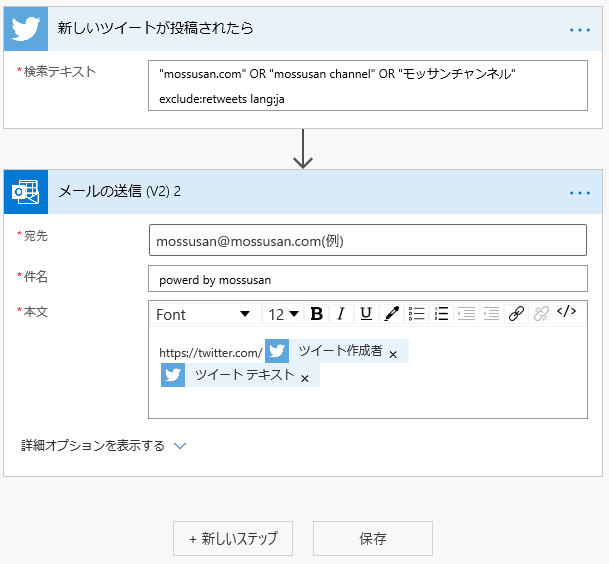Viewport: 609px width, 564px height.
Task: Toggle italic formatting in the email body
Action: click(341, 314)
